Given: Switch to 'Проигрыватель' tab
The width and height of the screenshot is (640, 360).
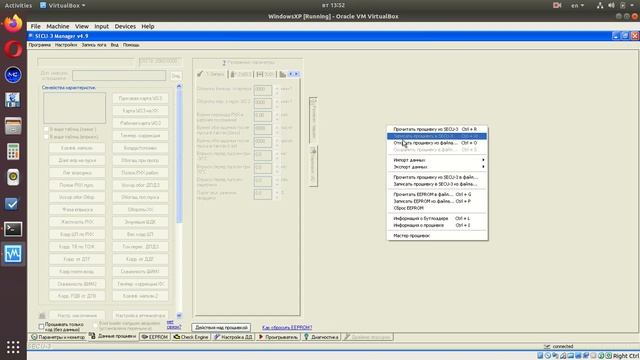Looking at the screenshot, I should [x=278, y=337].
